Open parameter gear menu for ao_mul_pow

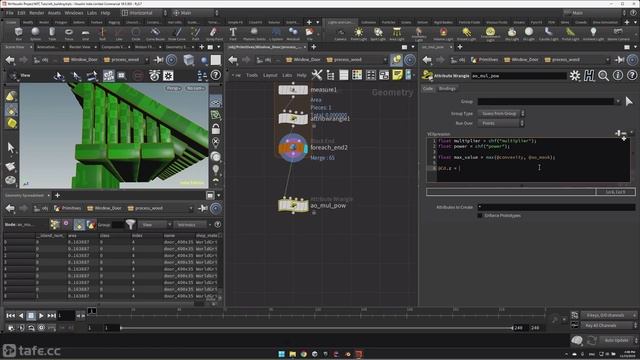[575, 76]
